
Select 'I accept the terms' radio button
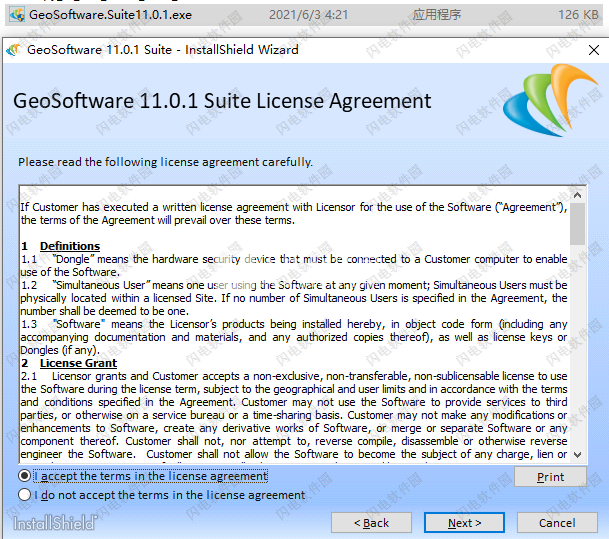tap(24, 476)
